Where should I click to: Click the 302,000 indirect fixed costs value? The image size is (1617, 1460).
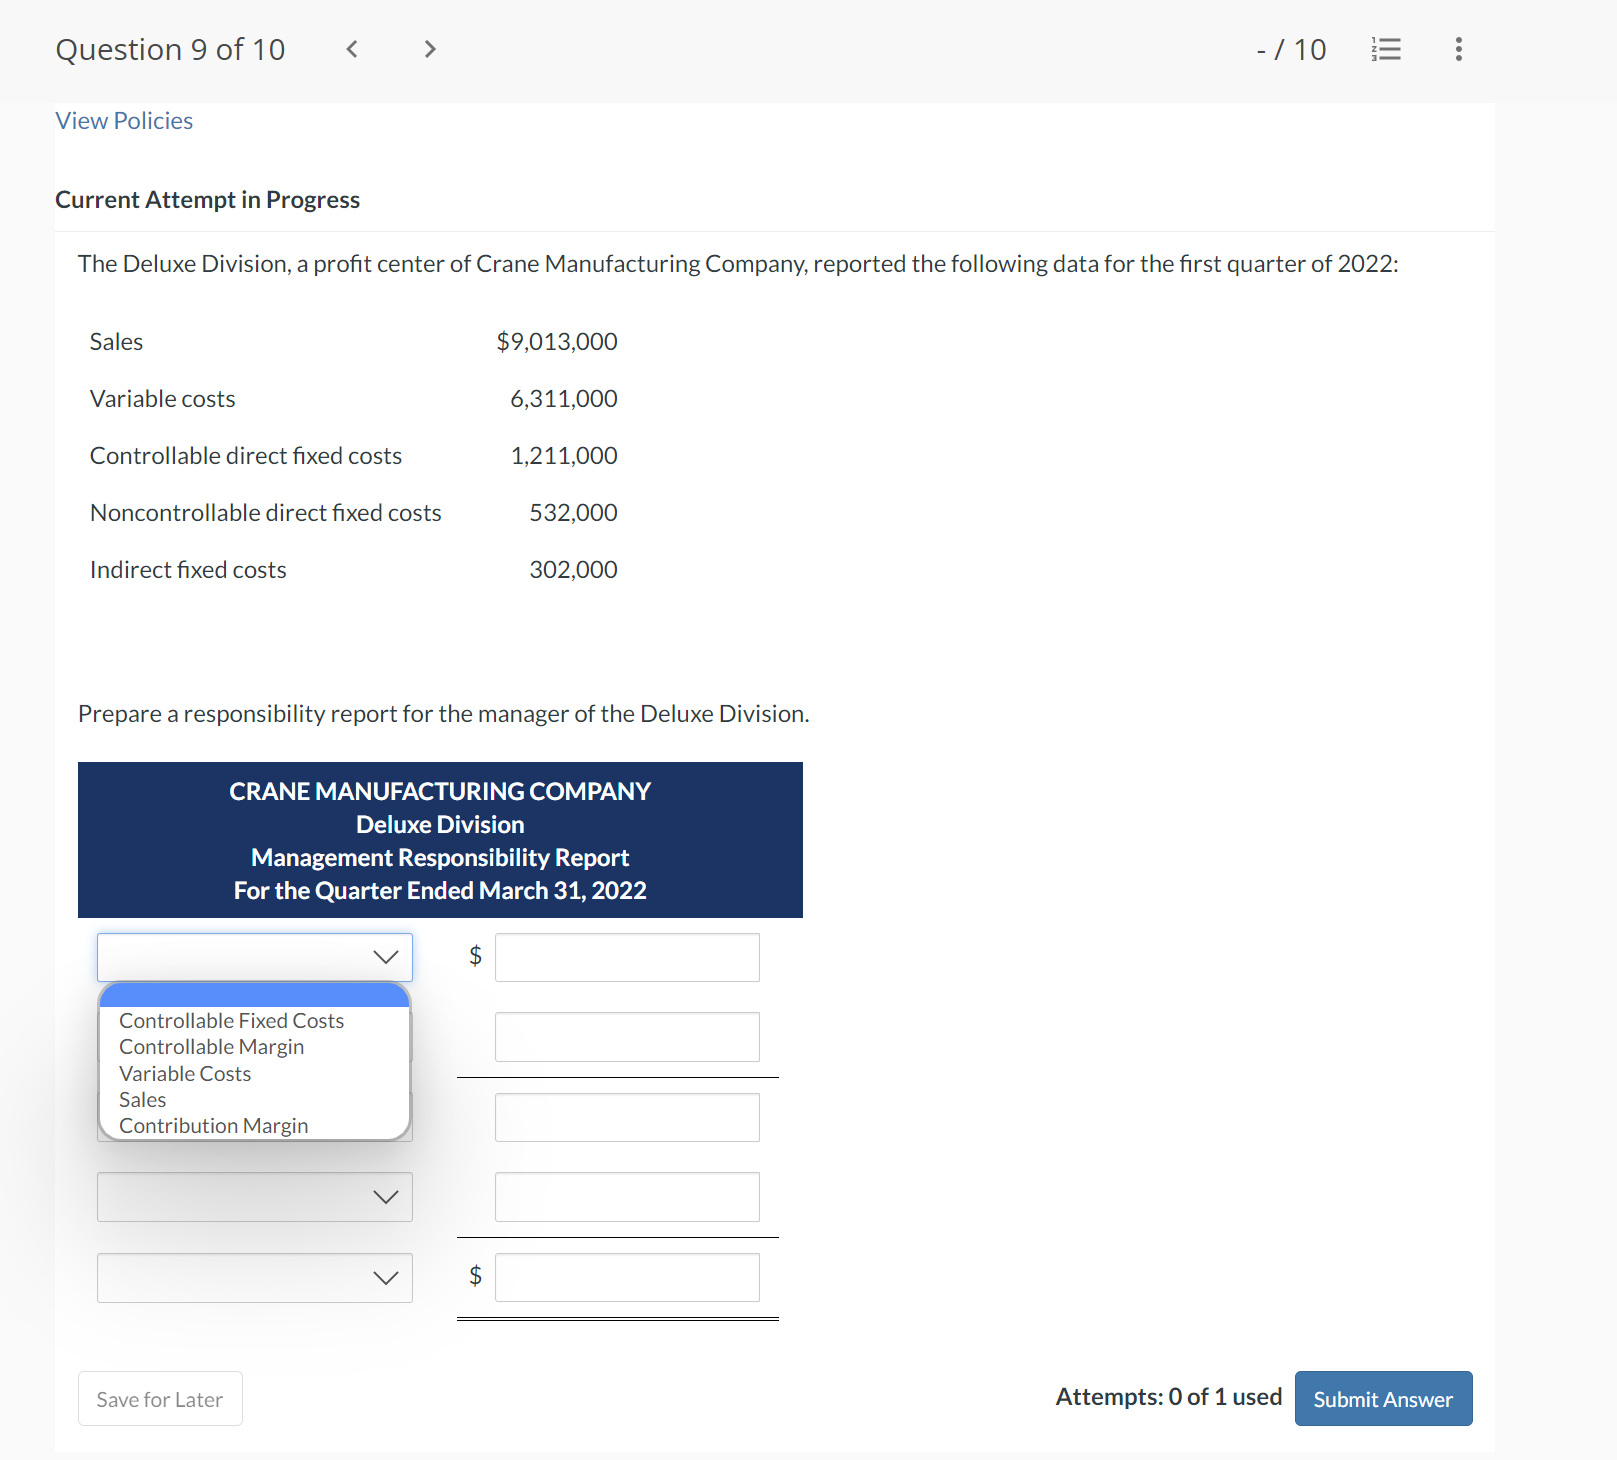(x=573, y=570)
